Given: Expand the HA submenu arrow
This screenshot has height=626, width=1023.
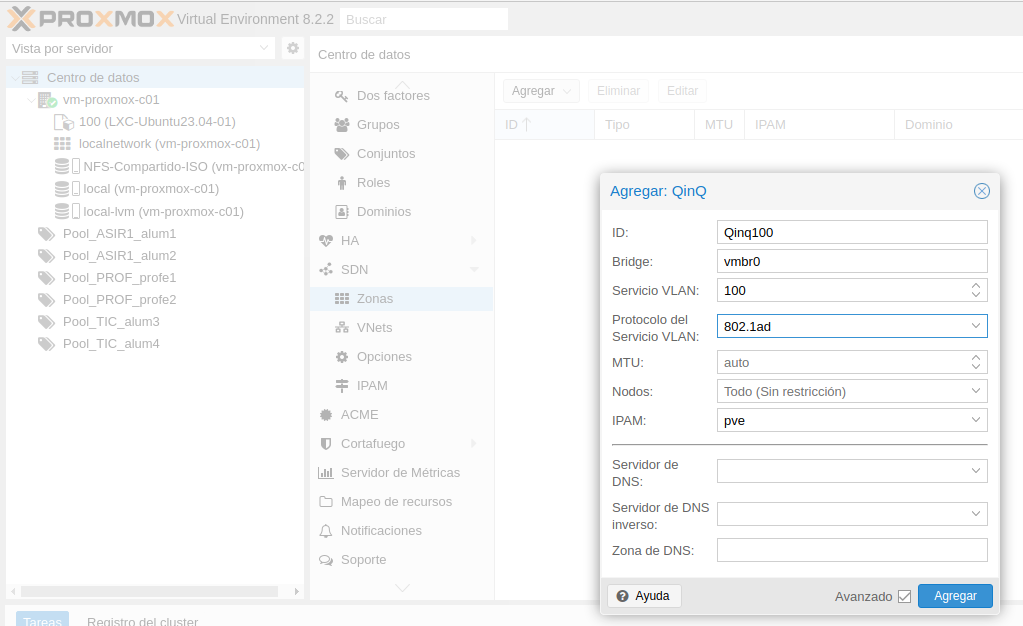Looking at the screenshot, I should click(x=474, y=241).
